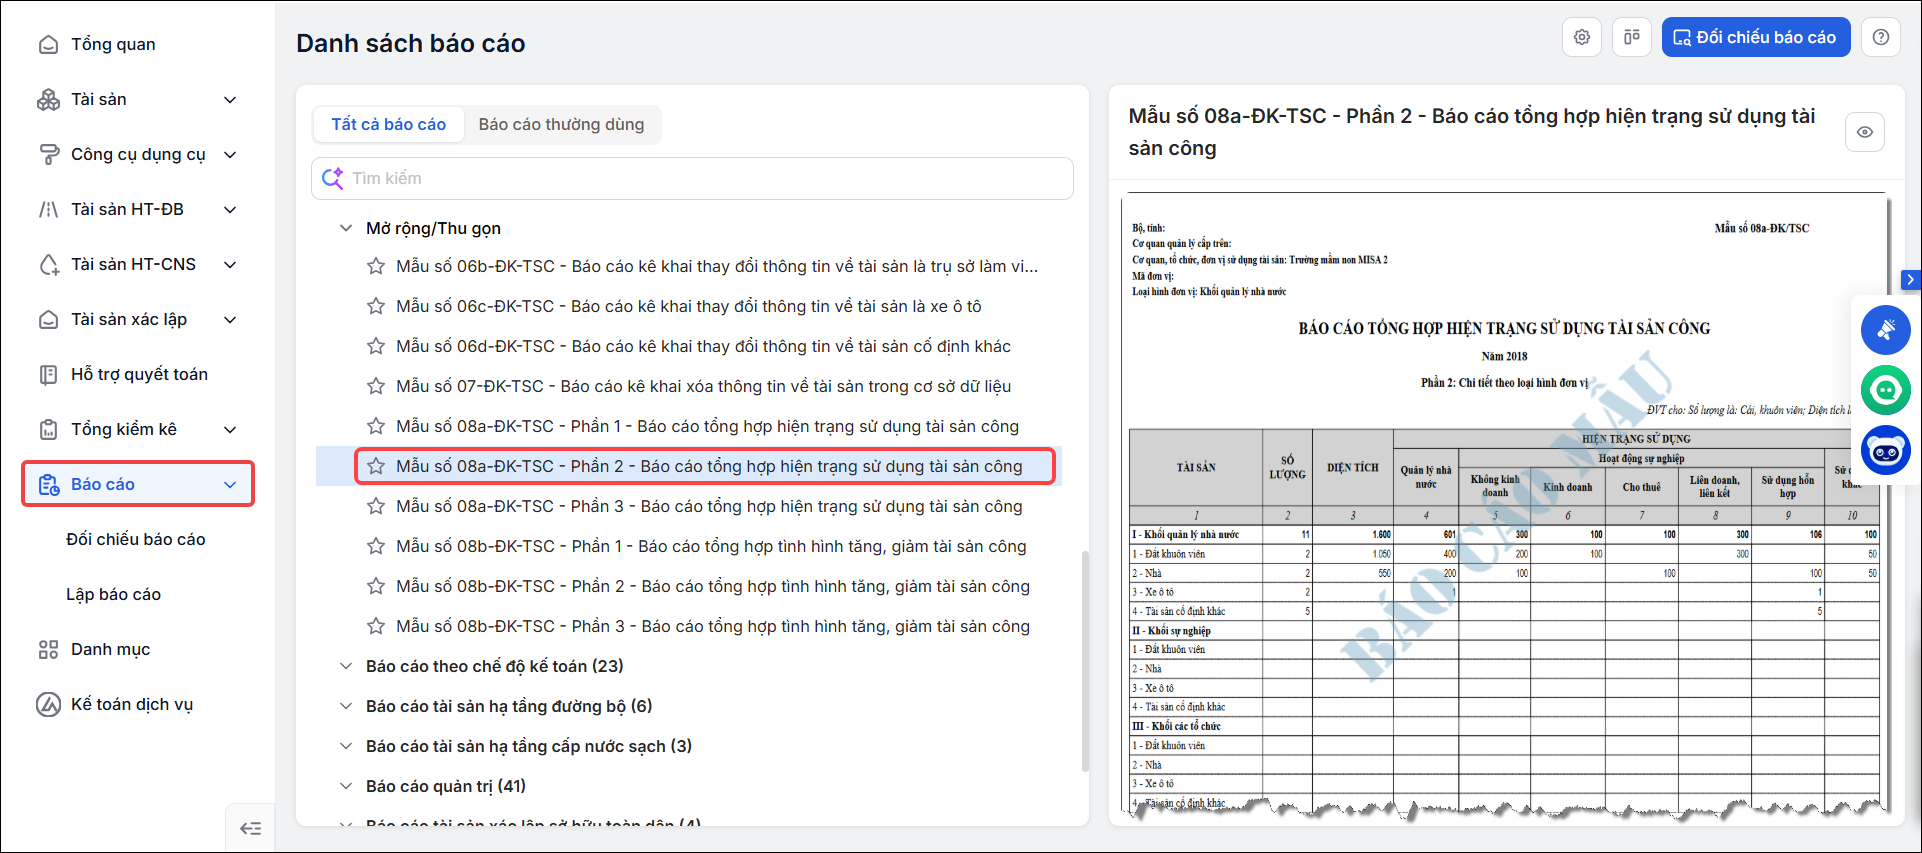Star the 08b-ĐK-TSC Phần 2 report
The width and height of the screenshot is (1922, 853).
pyautogui.click(x=376, y=586)
